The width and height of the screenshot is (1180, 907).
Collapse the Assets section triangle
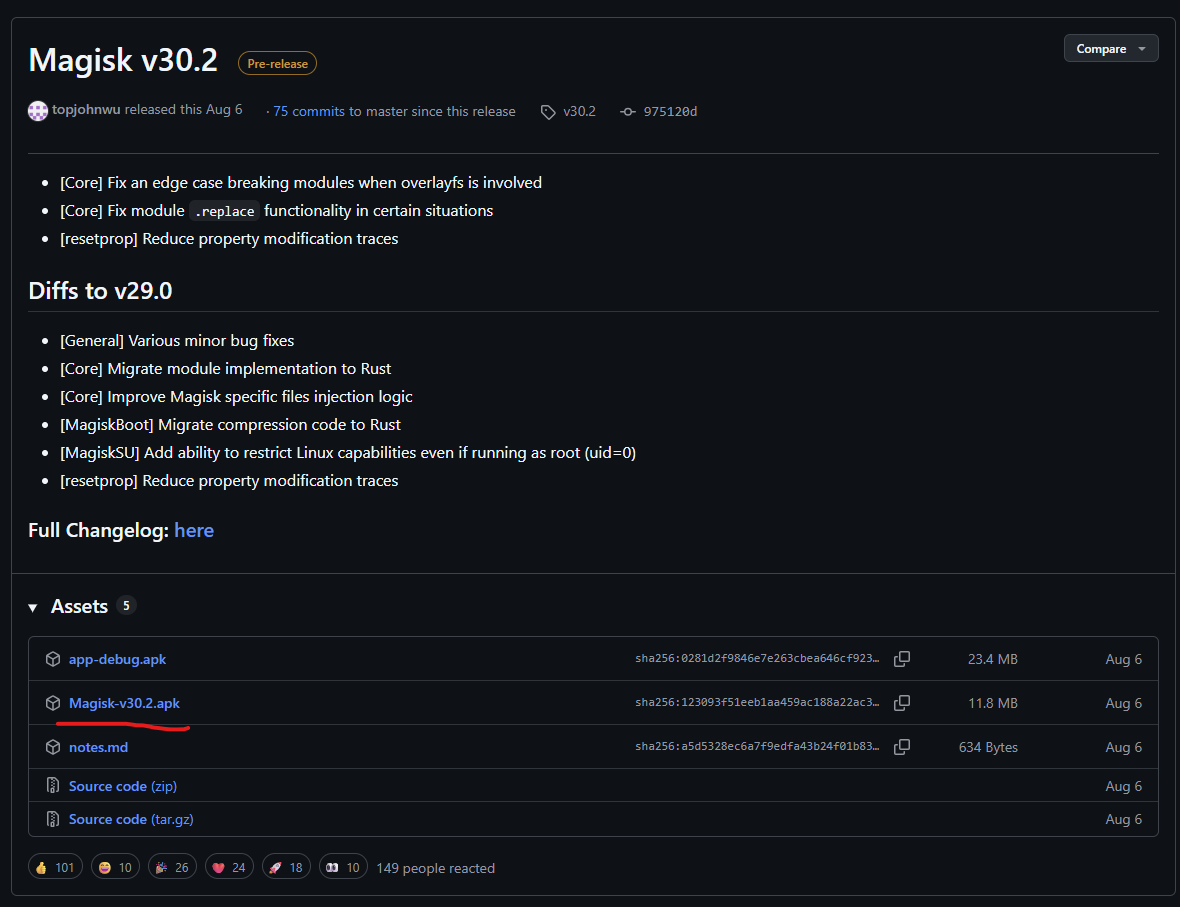click(x=32, y=607)
